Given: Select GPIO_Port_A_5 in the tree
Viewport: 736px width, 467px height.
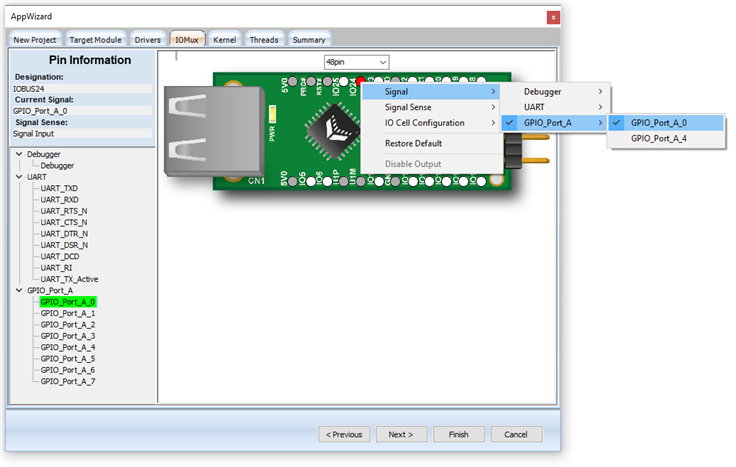Looking at the screenshot, I should coord(68,359).
